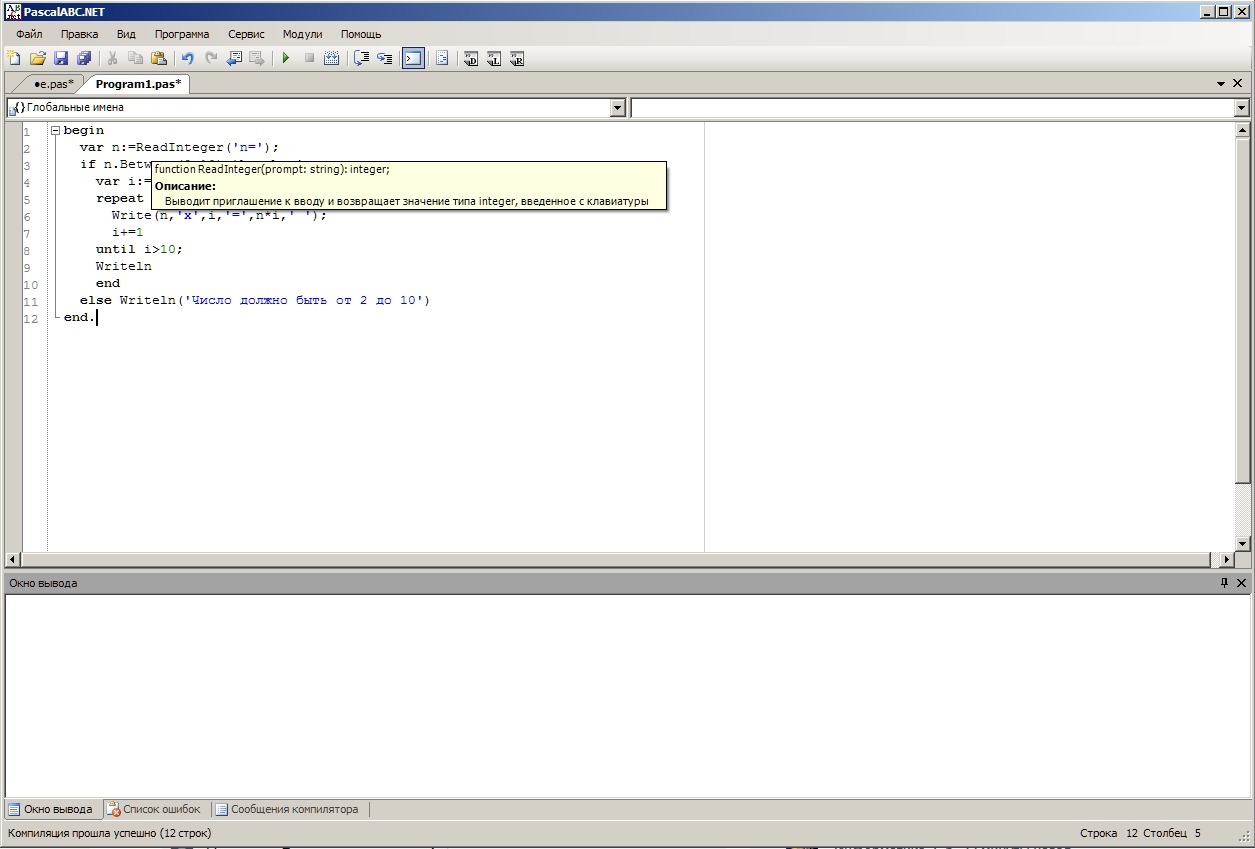Pin the Окно вывода panel

tap(1224, 583)
